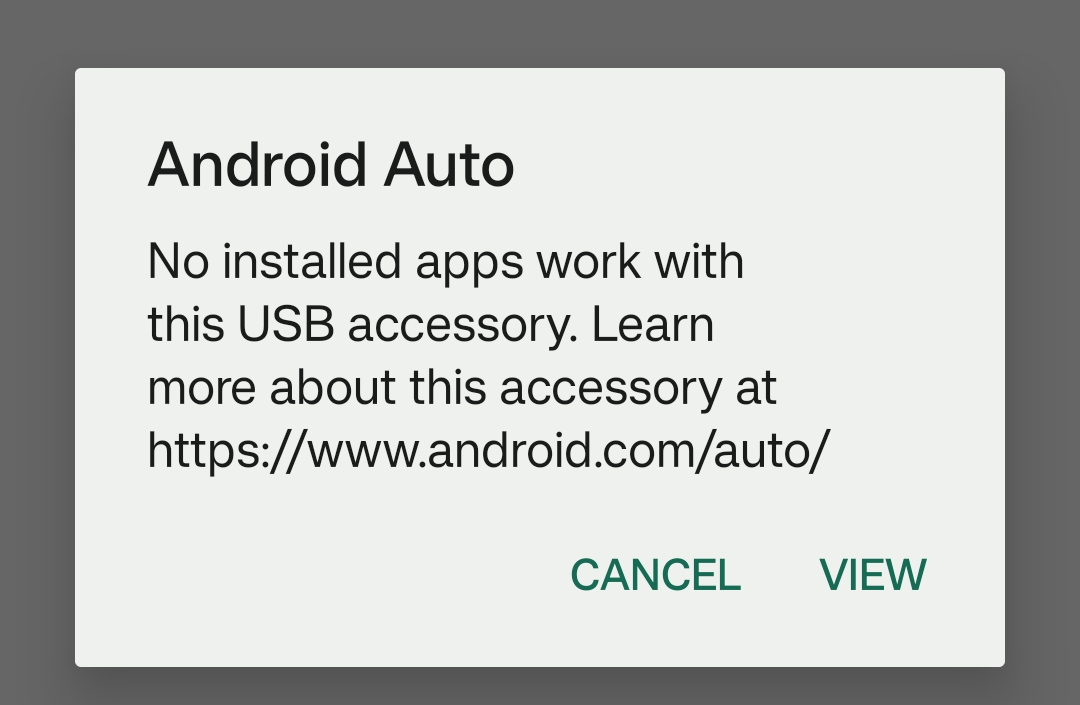Click the word 'Auto' in the title
1080x705 pixels.
coord(449,165)
